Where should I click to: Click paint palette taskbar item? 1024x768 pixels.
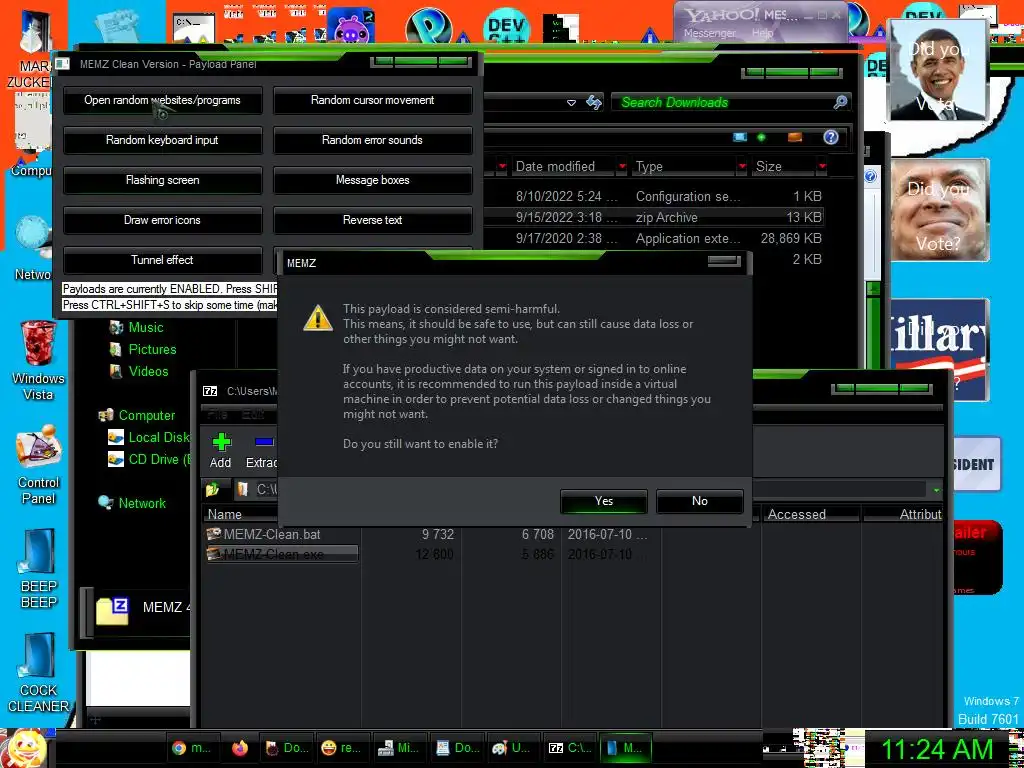514,748
